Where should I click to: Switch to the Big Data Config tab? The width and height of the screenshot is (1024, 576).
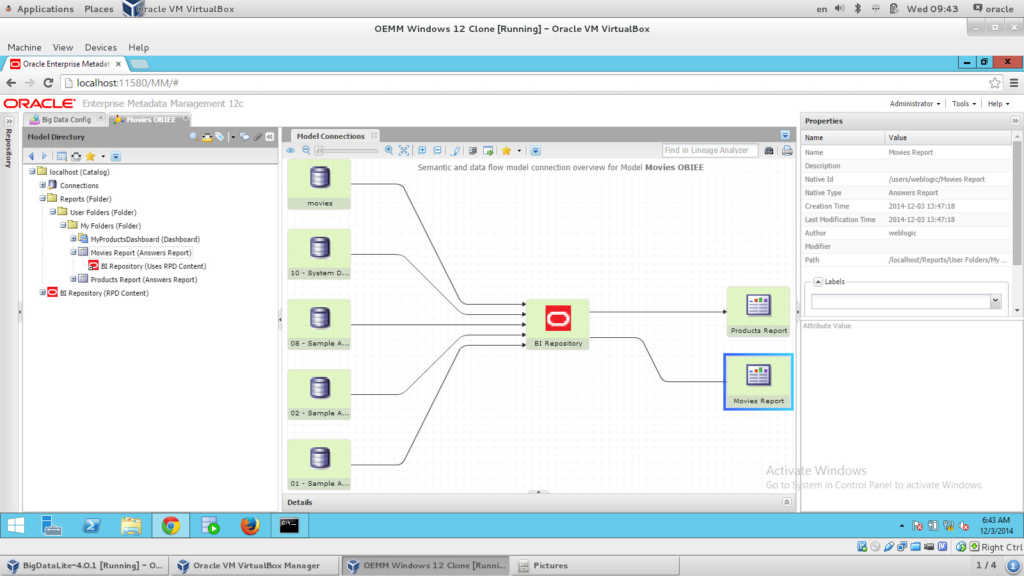click(66, 120)
